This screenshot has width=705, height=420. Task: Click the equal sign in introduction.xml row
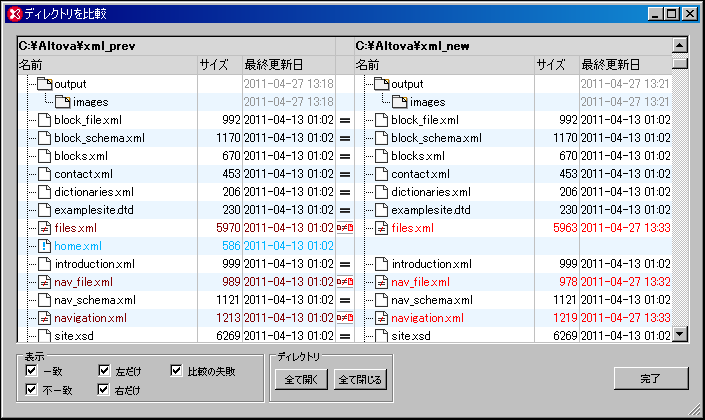pos(345,264)
